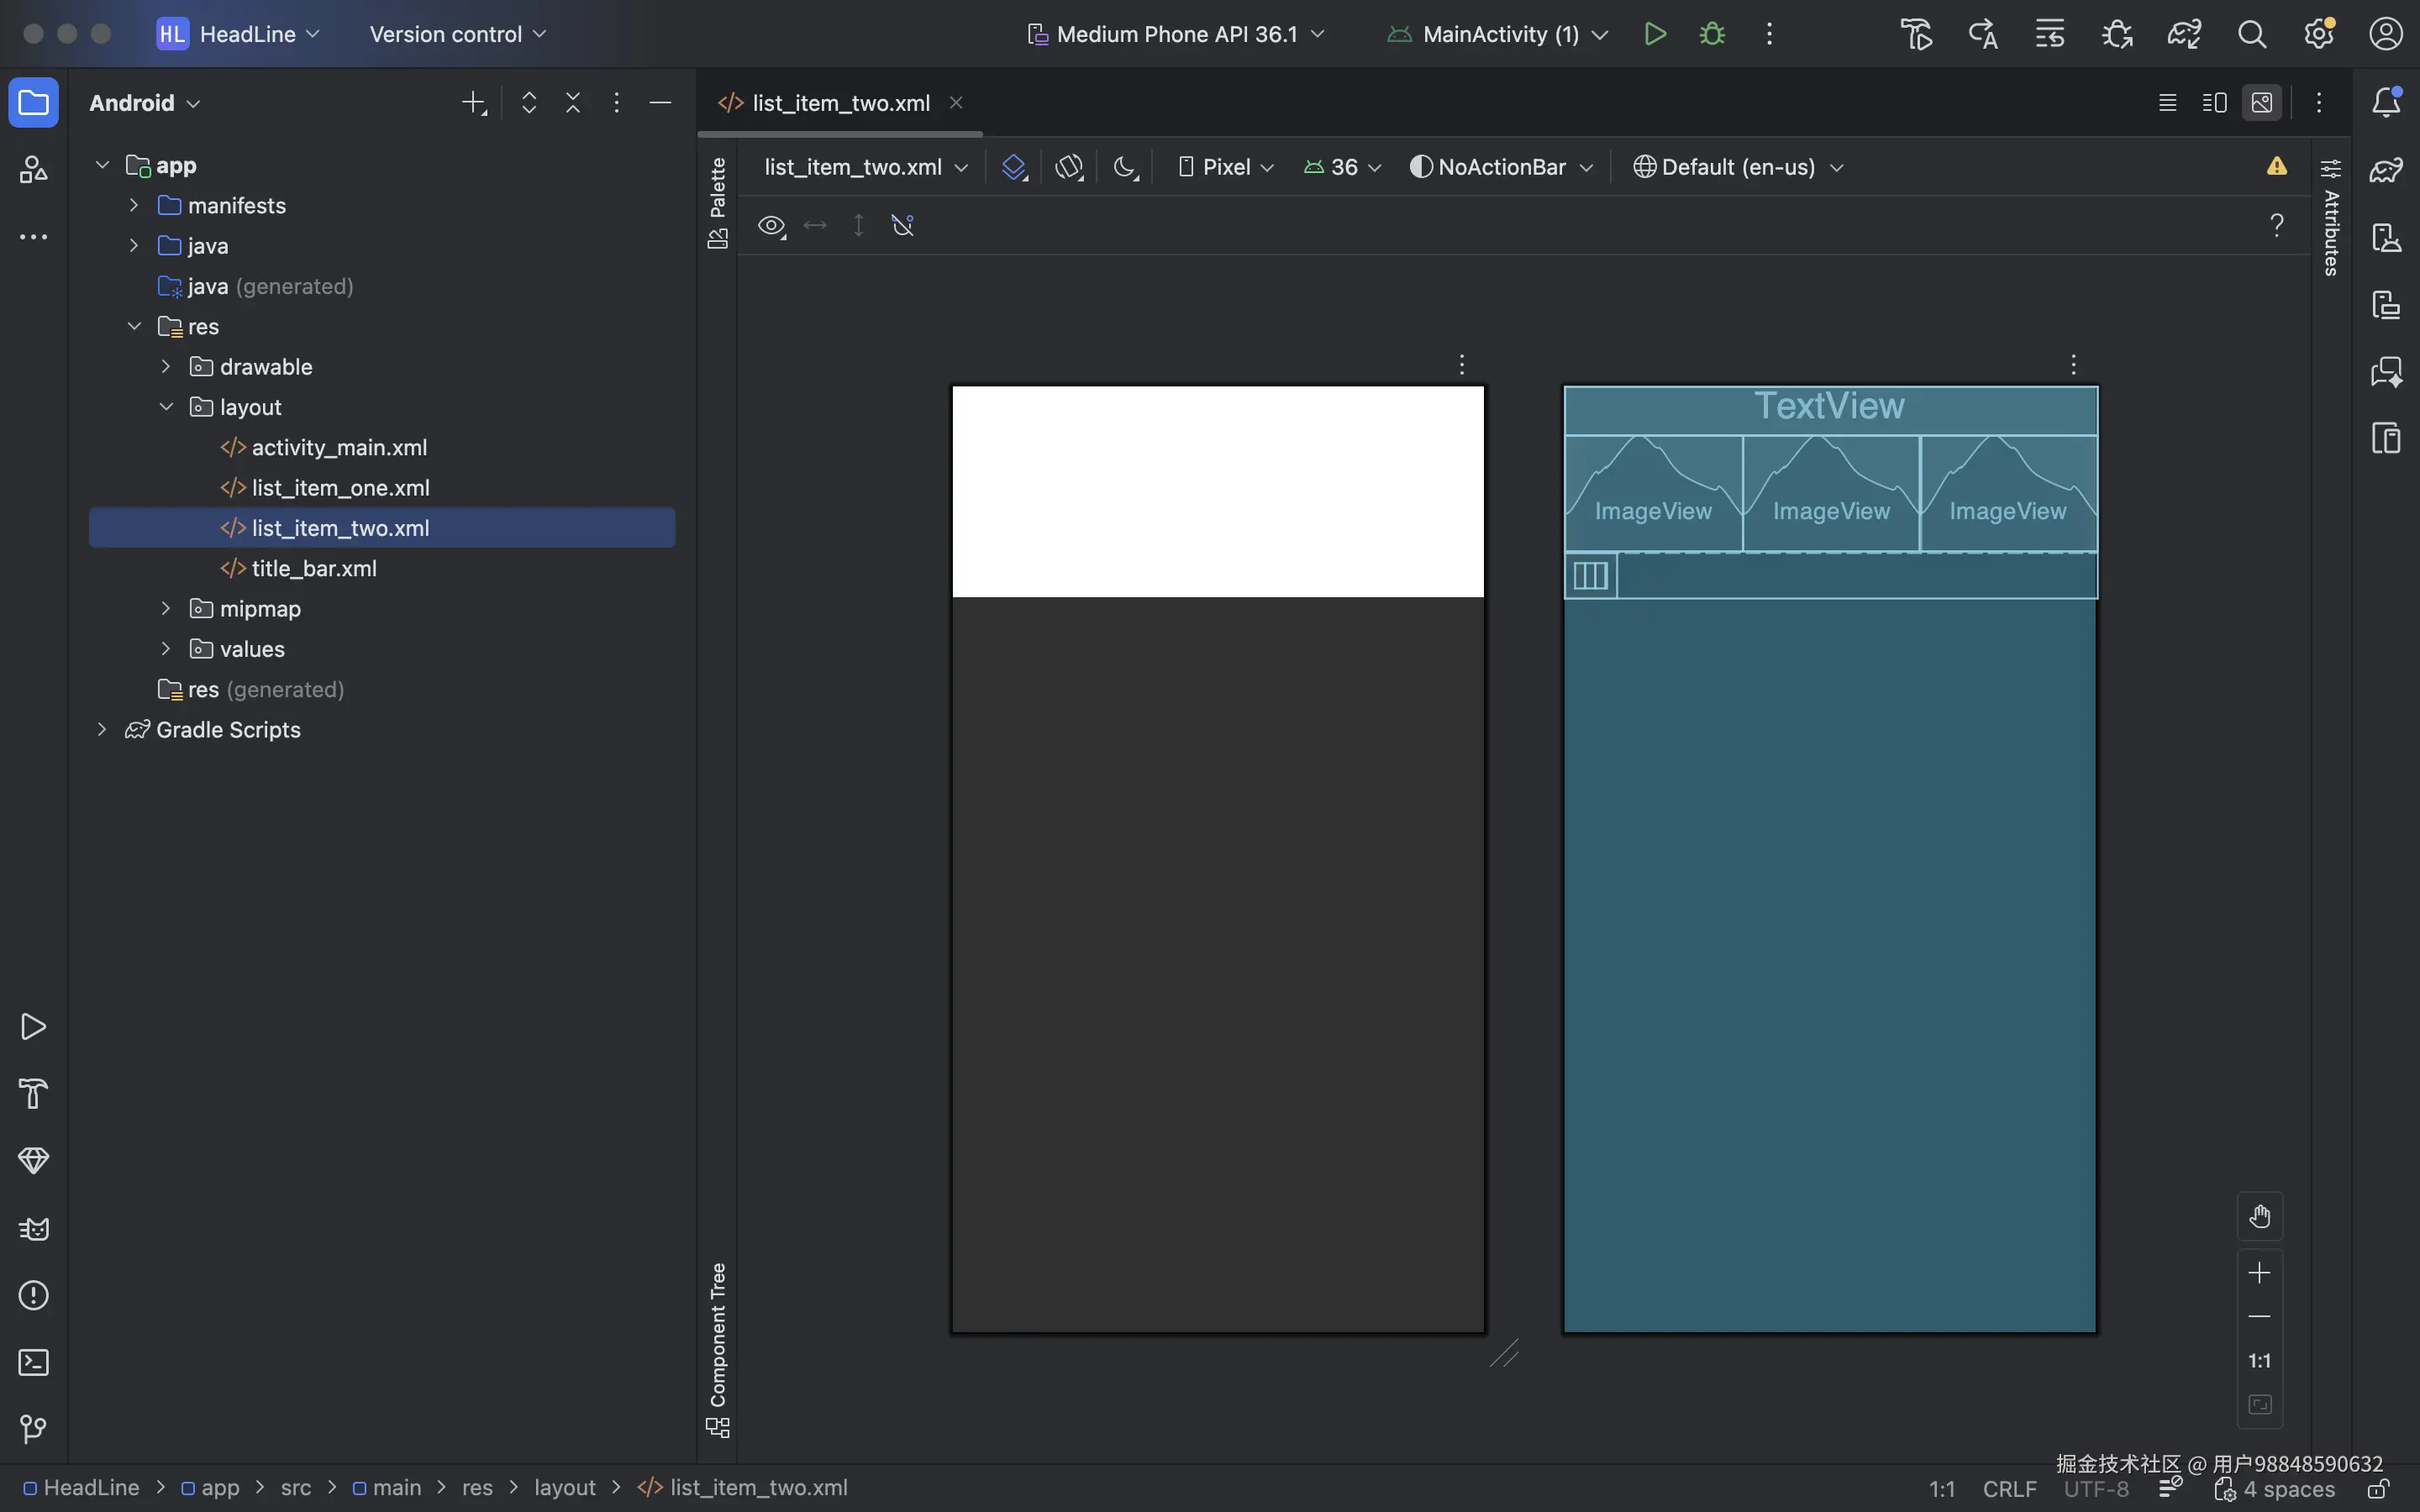2420x1512 pixels.
Task: Click the Search Everywhere magnifier icon
Action: coord(2251,34)
